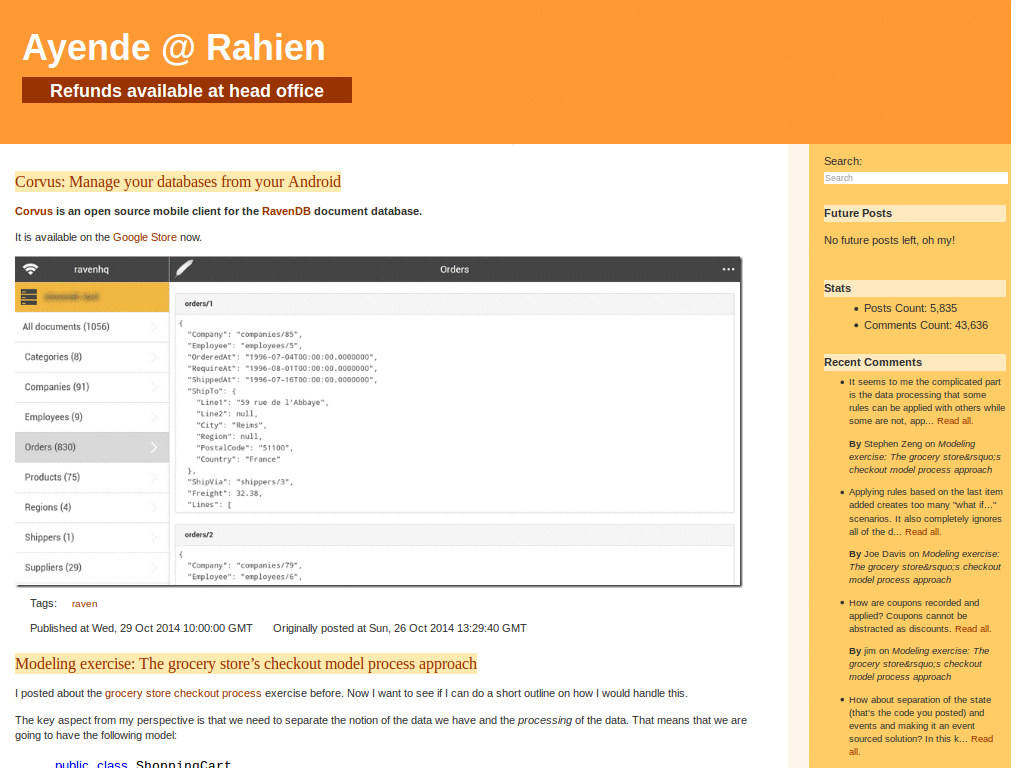Expand the Orders (830) chevron arrow
1024x768 pixels.
(154, 447)
